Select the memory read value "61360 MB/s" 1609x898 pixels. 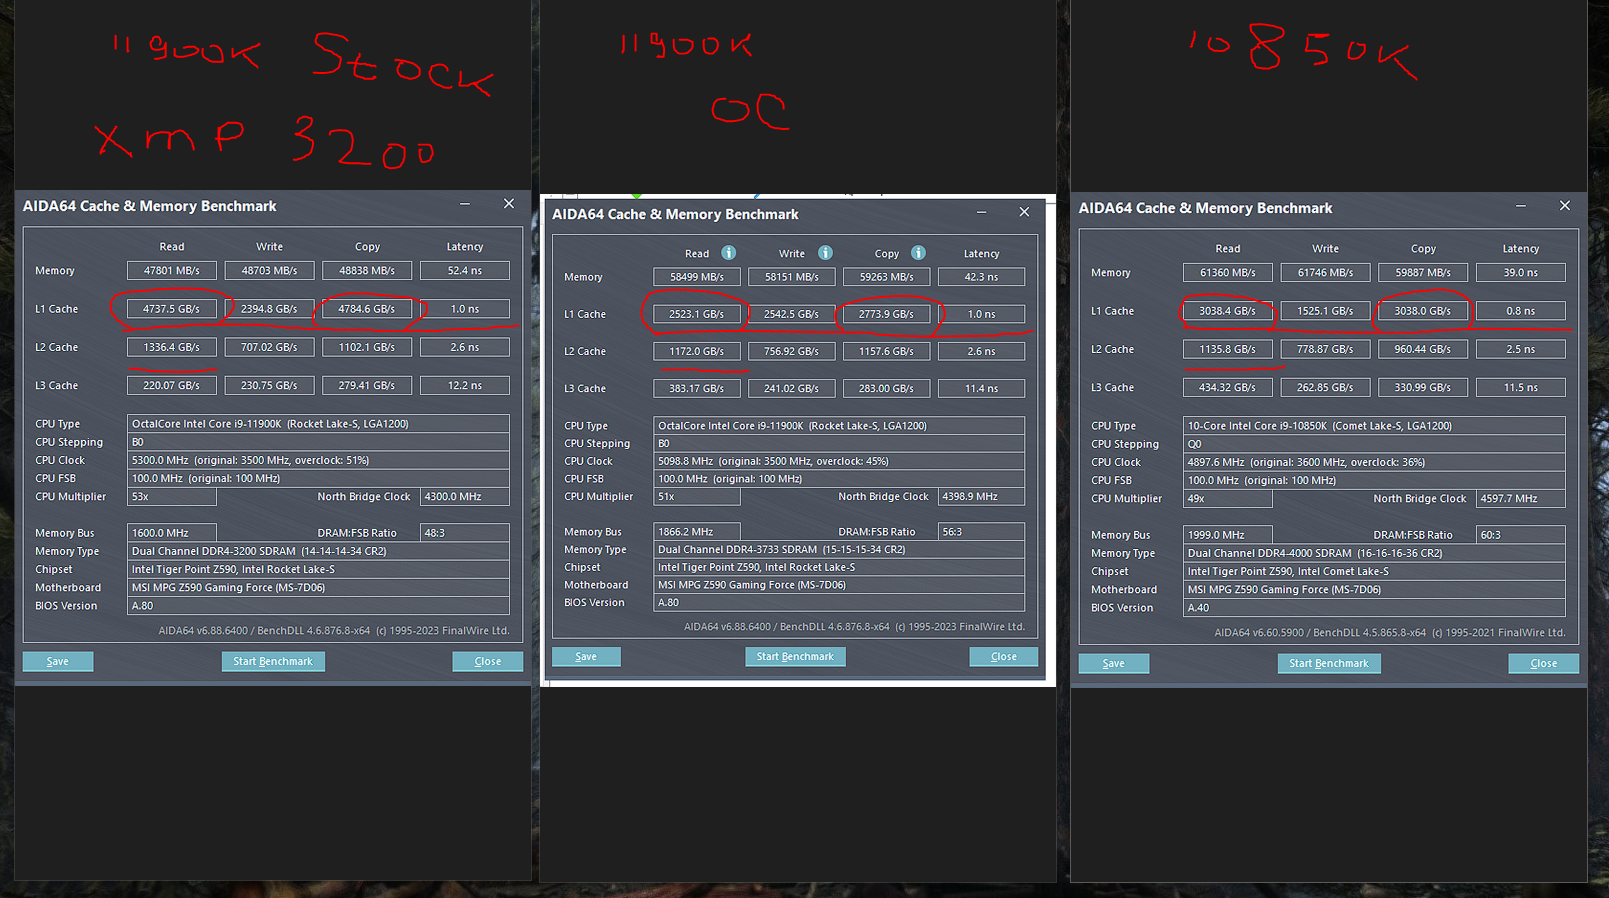pos(1228,273)
